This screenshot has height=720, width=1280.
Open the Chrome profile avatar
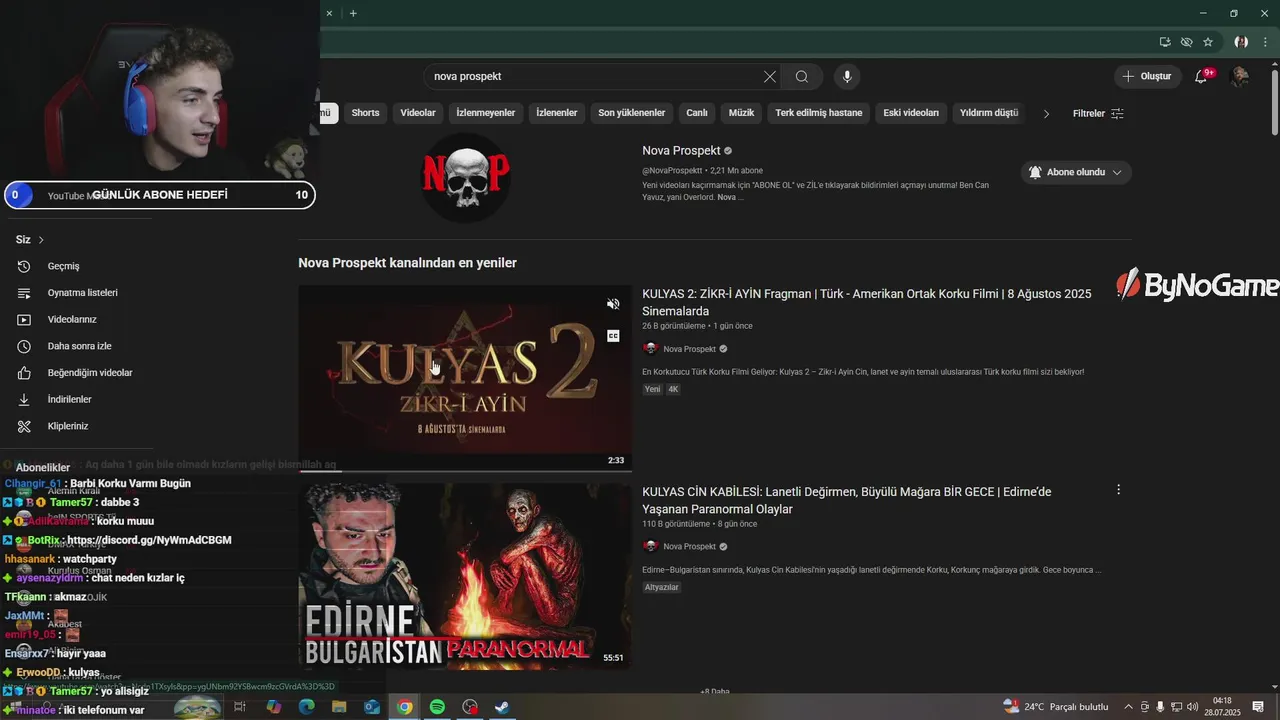tap(1241, 42)
